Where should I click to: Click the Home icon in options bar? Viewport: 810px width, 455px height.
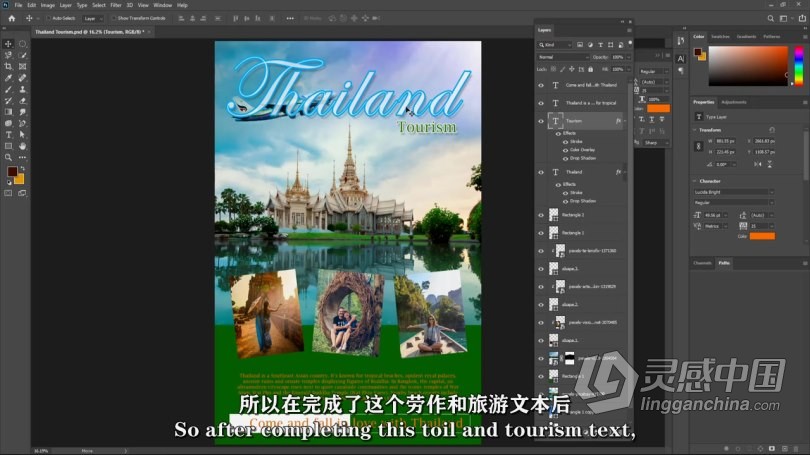coord(11,18)
